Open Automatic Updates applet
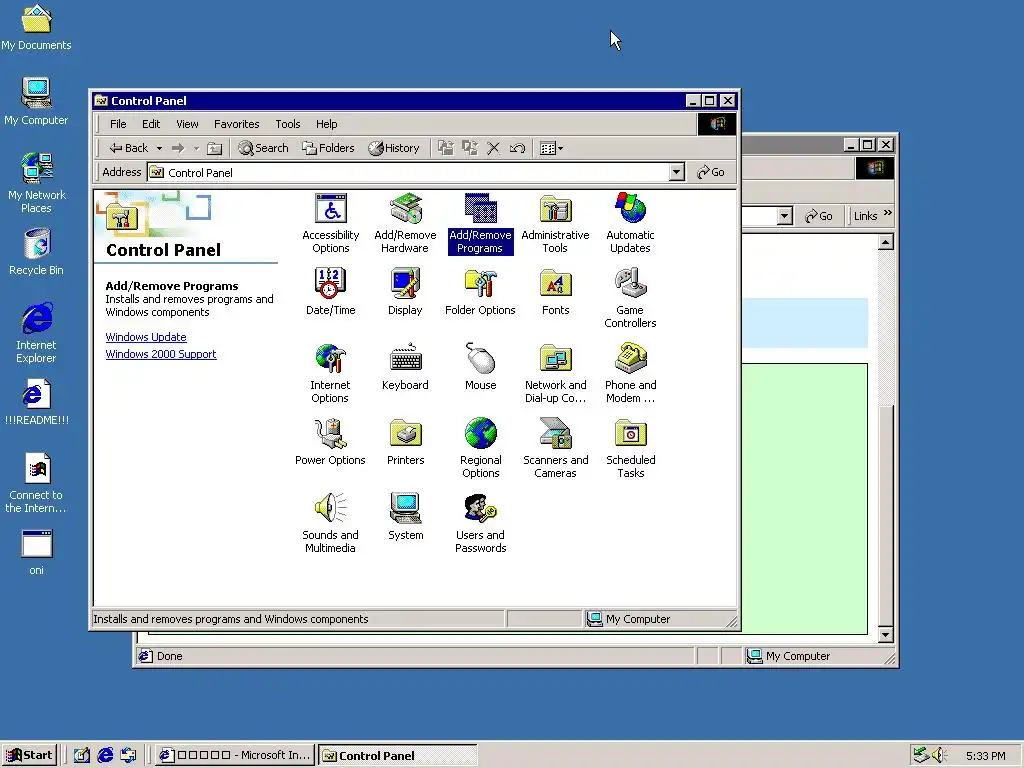Screen dimensions: 1024x768 click(630, 223)
